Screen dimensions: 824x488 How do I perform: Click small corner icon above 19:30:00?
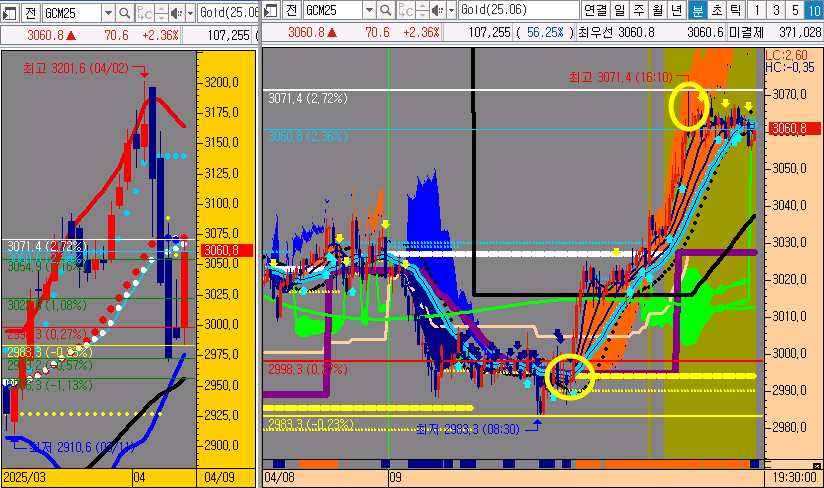pyautogui.click(x=816, y=465)
